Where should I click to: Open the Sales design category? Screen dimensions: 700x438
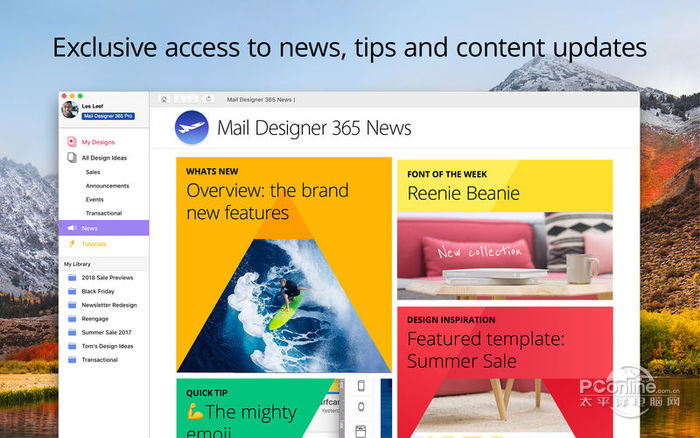(x=93, y=172)
